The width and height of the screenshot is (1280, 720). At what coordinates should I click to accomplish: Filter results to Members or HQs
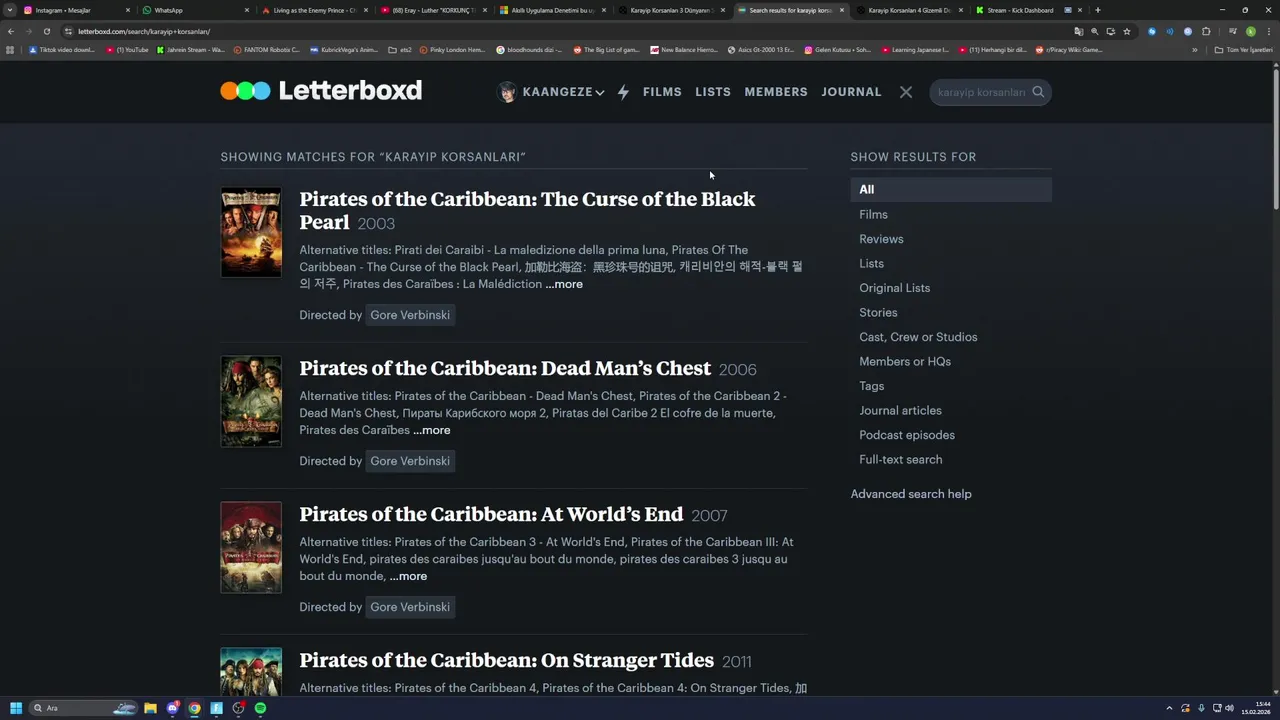click(x=905, y=361)
